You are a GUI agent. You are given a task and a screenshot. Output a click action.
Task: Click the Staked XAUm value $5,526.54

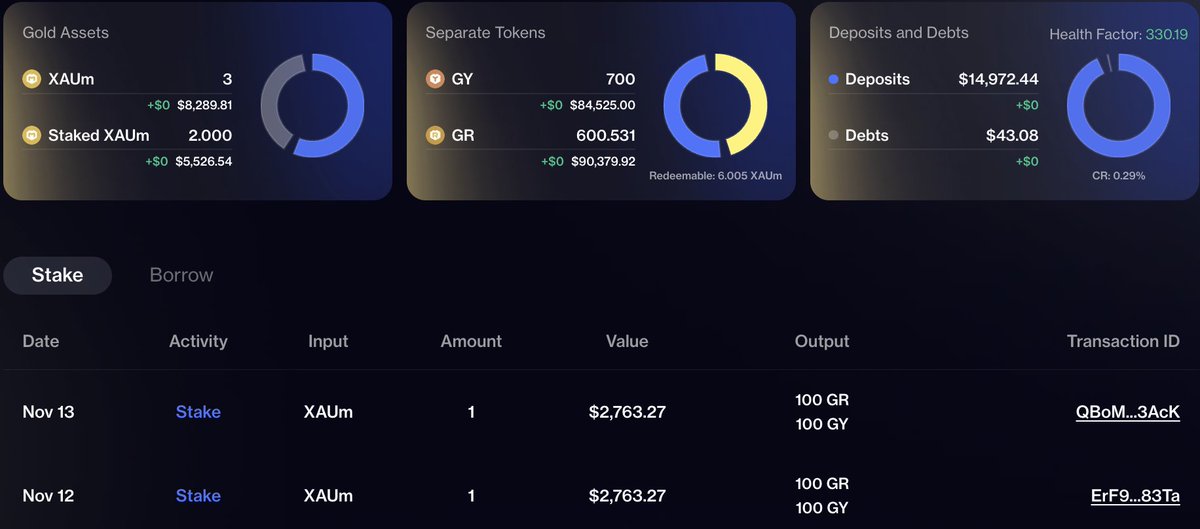tap(204, 161)
